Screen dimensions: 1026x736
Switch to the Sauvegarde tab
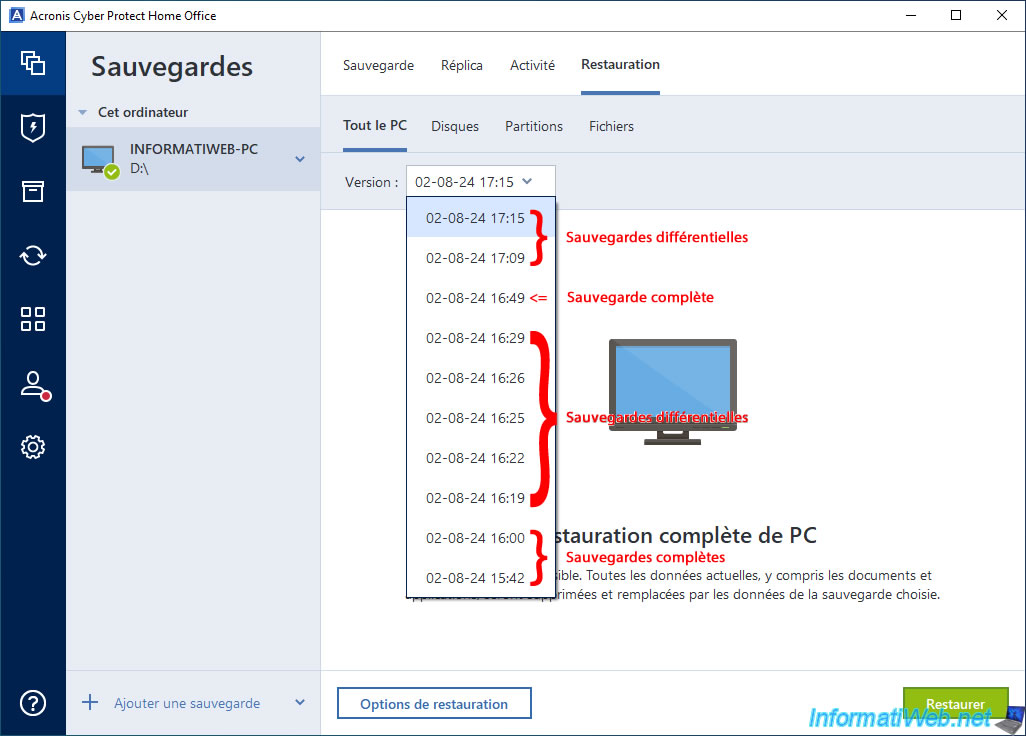378,65
